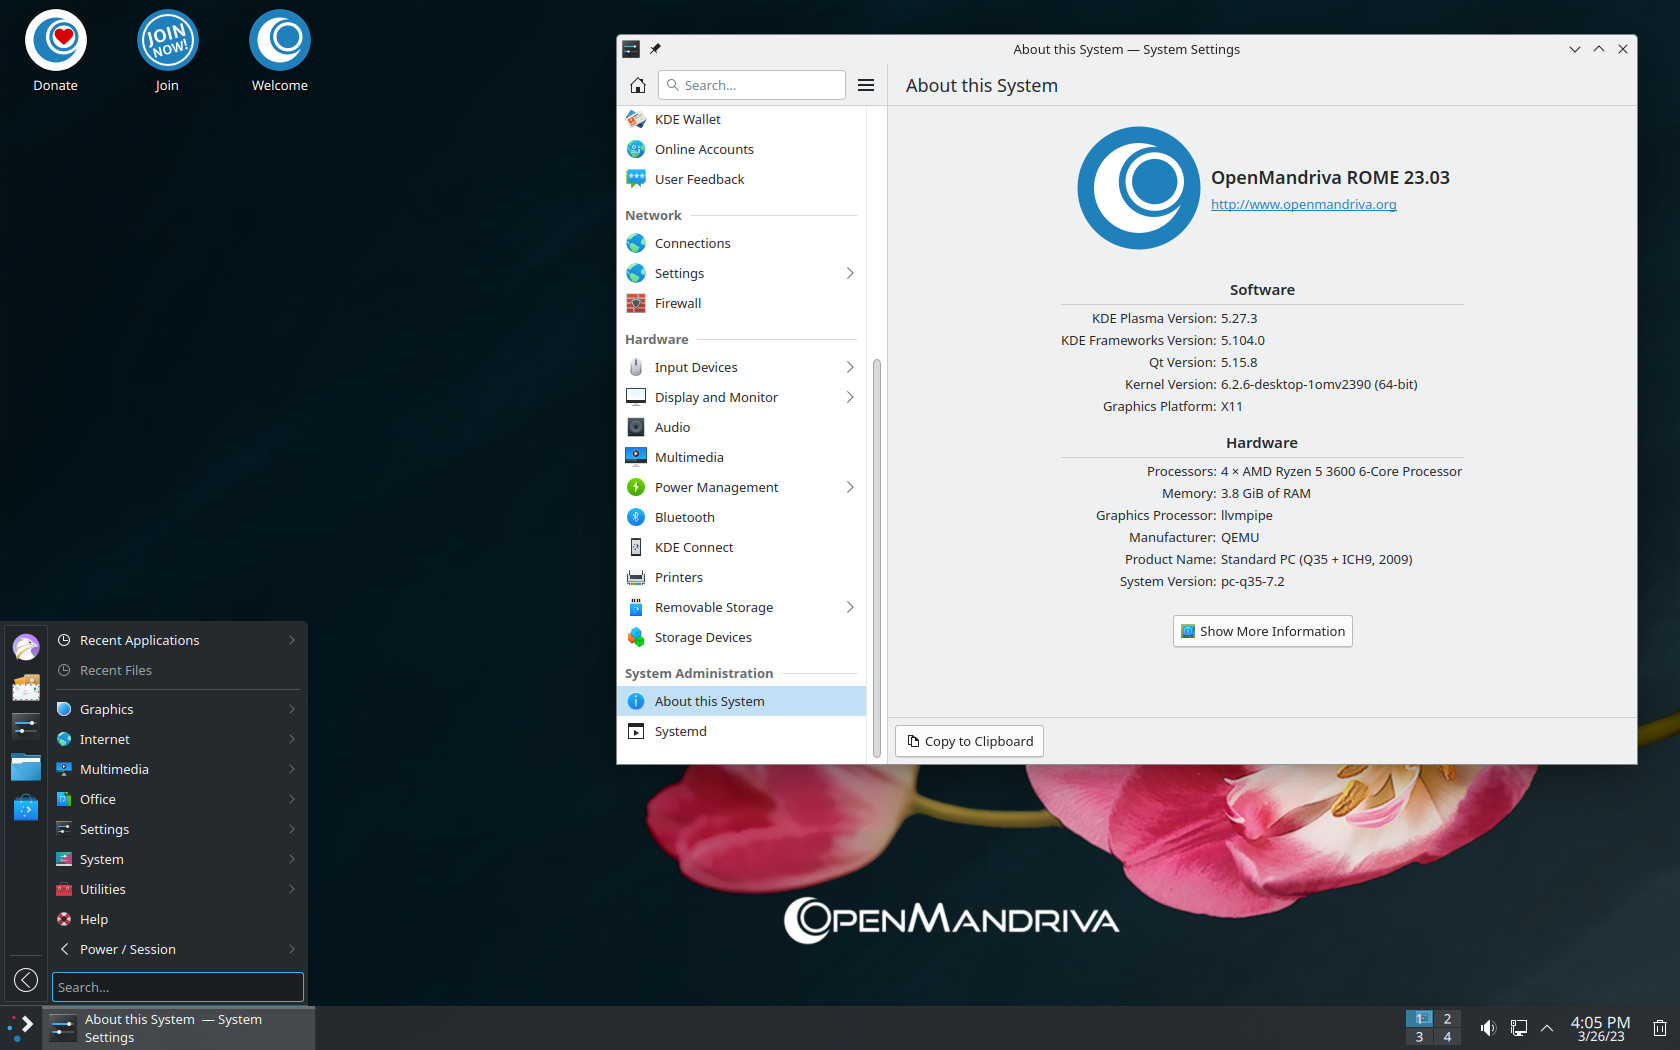Open Office category in launcher menu
The width and height of the screenshot is (1680, 1050).
coord(177,799)
